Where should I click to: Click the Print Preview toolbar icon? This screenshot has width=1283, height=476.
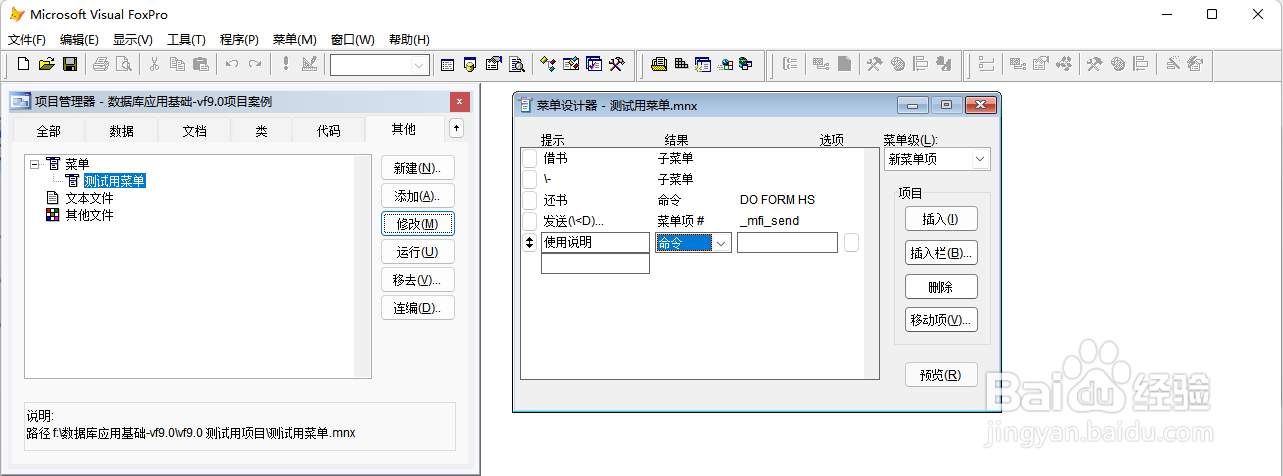tap(123, 64)
